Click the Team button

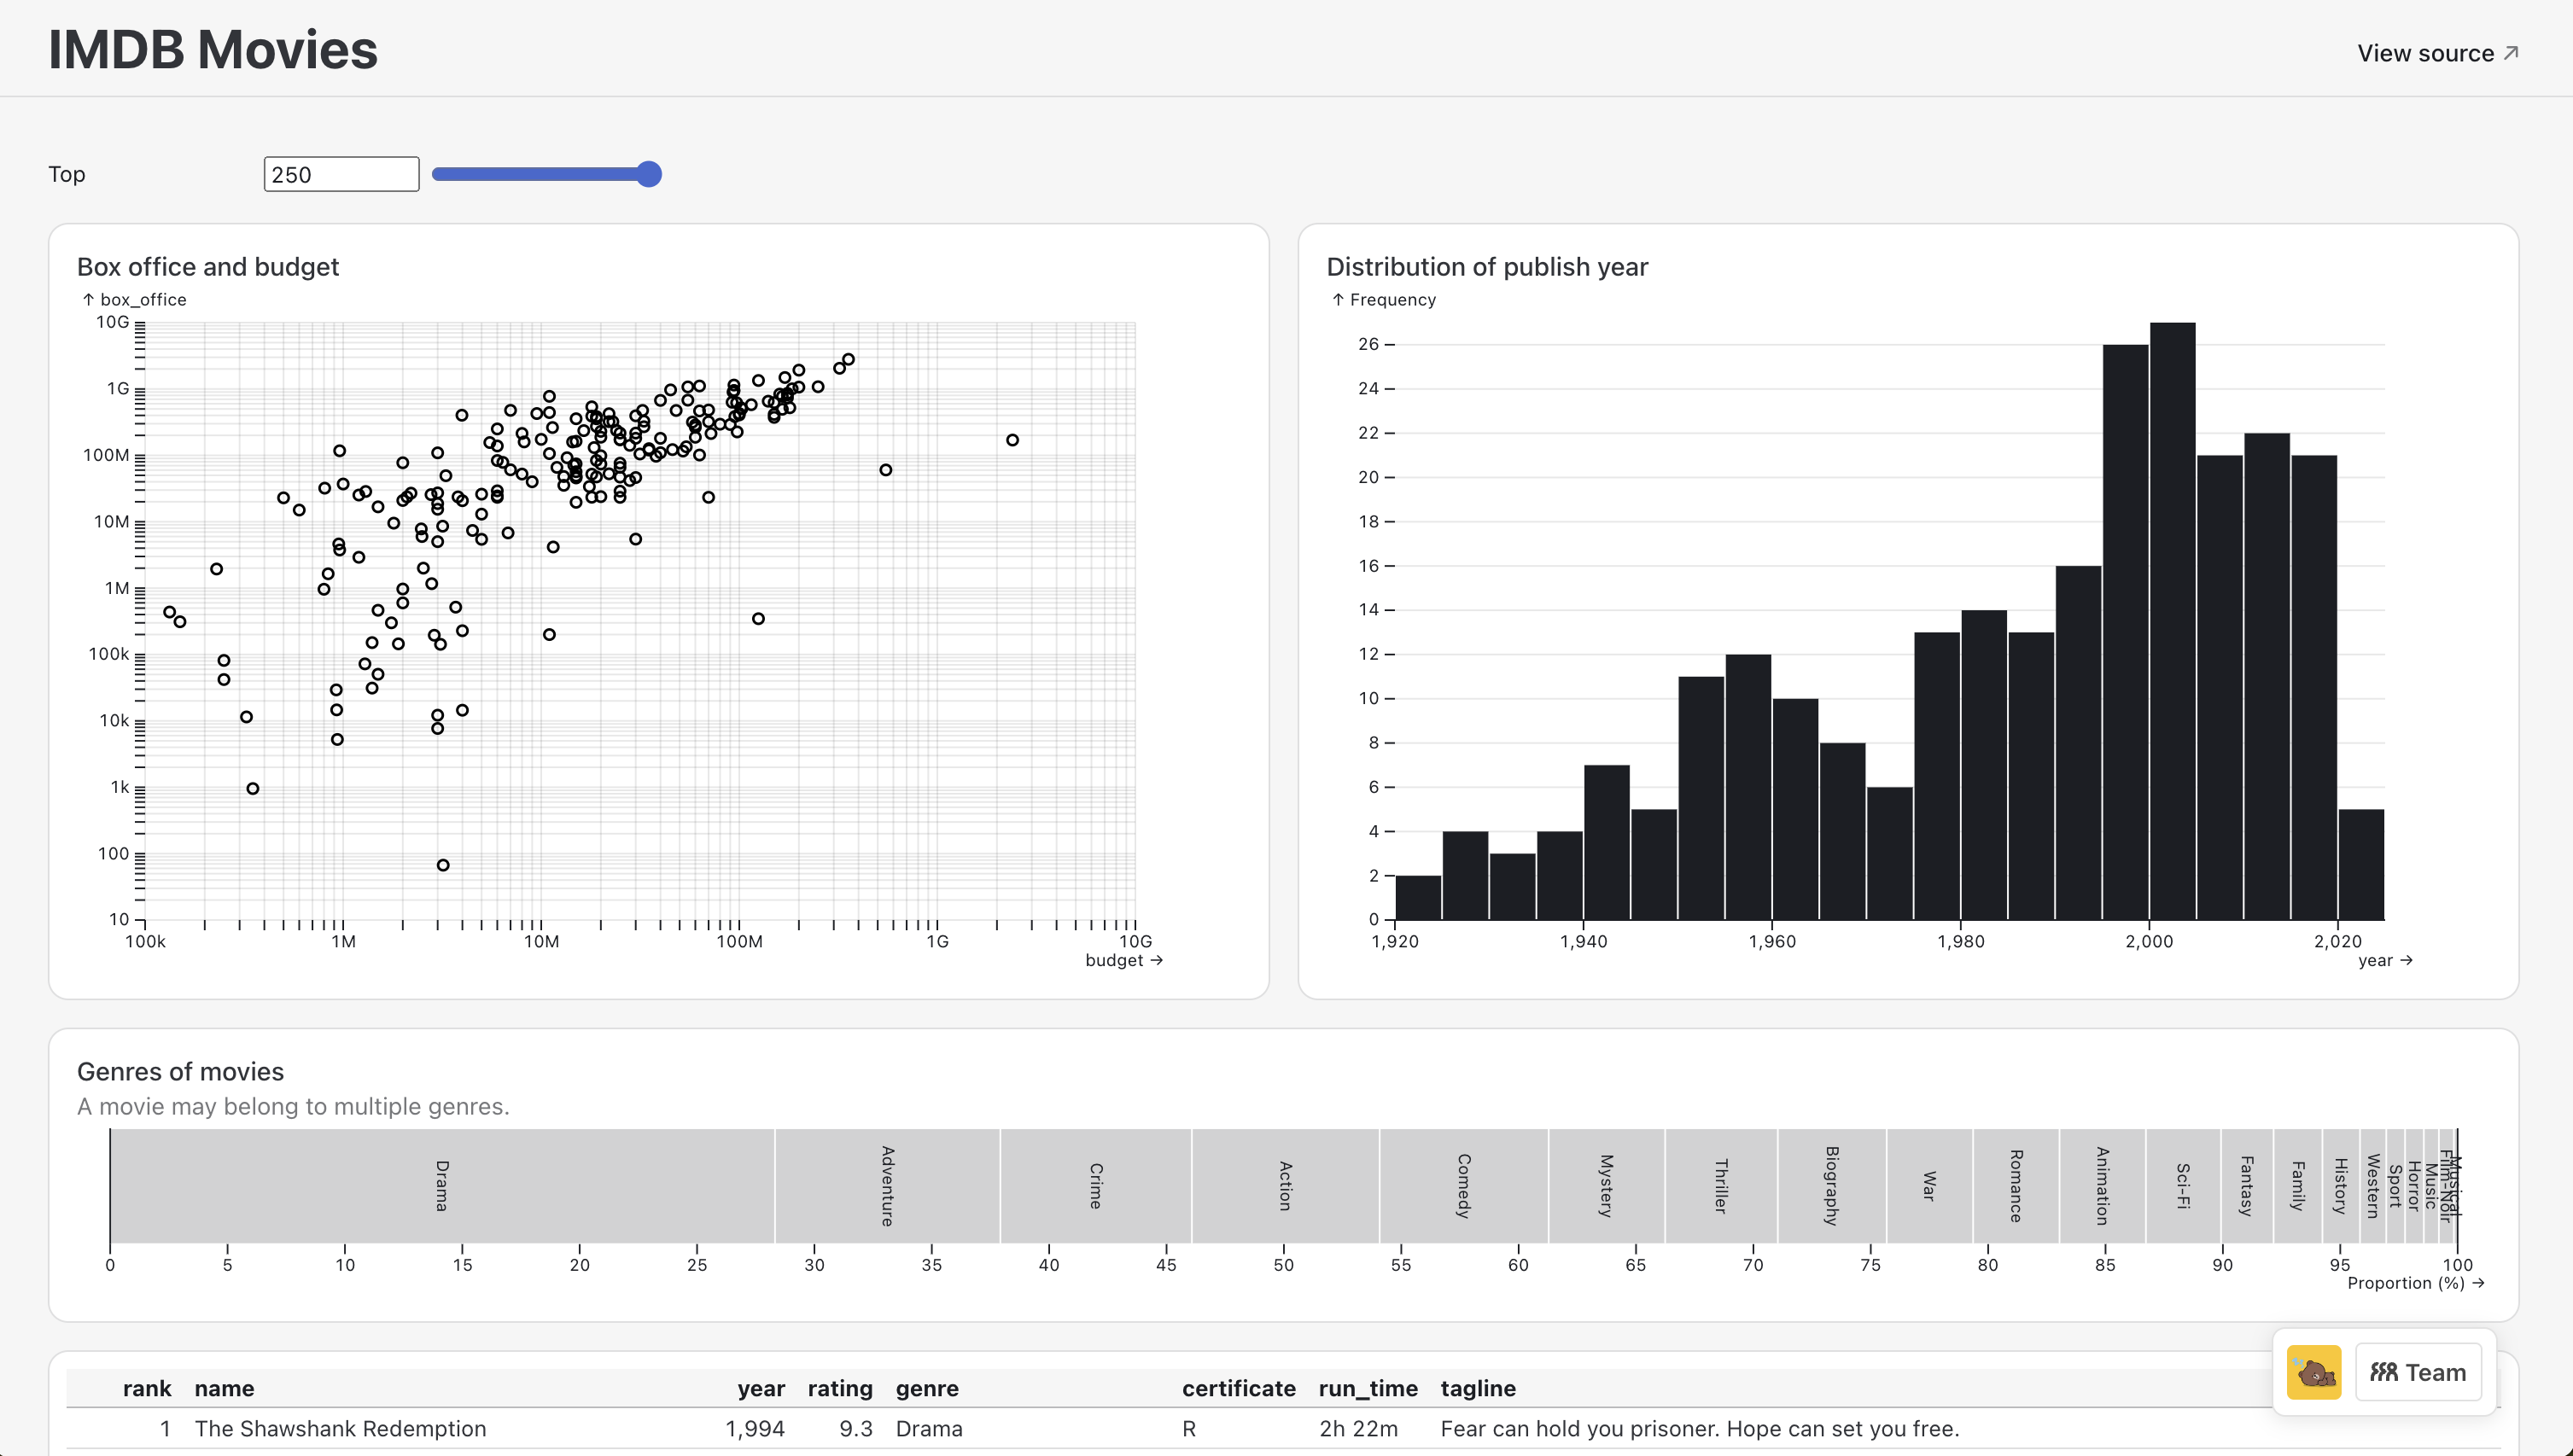tap(2419, 1372)
